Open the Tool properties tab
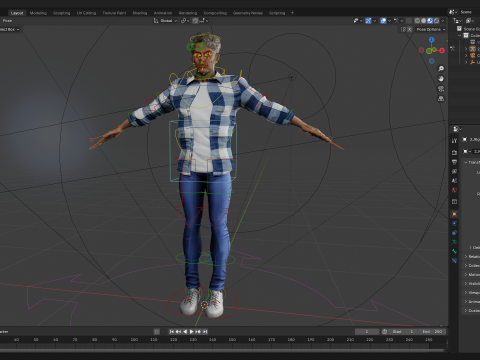The height and width of the screenshot is (360, 480). click(x=454, y=141)
